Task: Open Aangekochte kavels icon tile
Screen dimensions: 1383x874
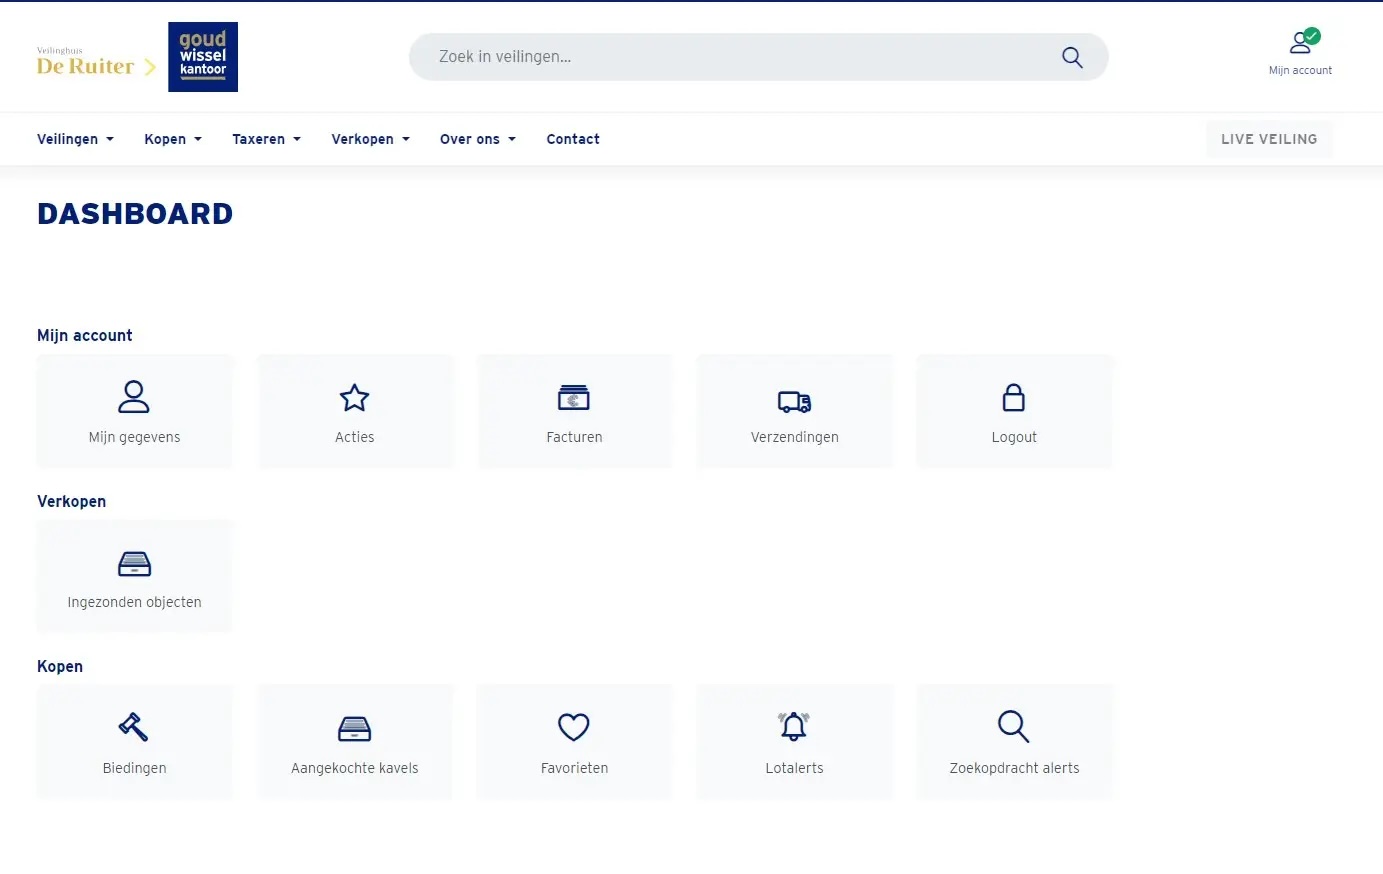Action: click(x=354, y=729)
